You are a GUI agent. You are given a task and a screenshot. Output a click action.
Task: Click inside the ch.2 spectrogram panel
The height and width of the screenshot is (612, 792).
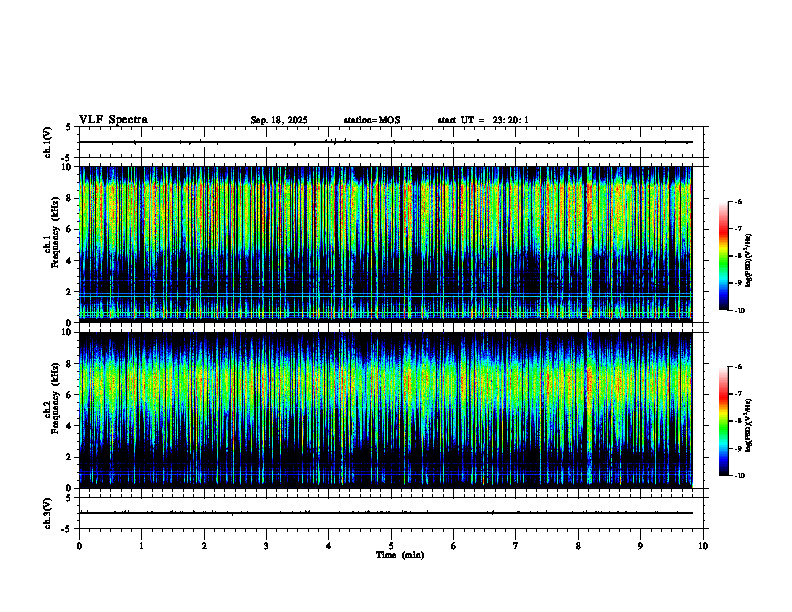click(385, 410)
